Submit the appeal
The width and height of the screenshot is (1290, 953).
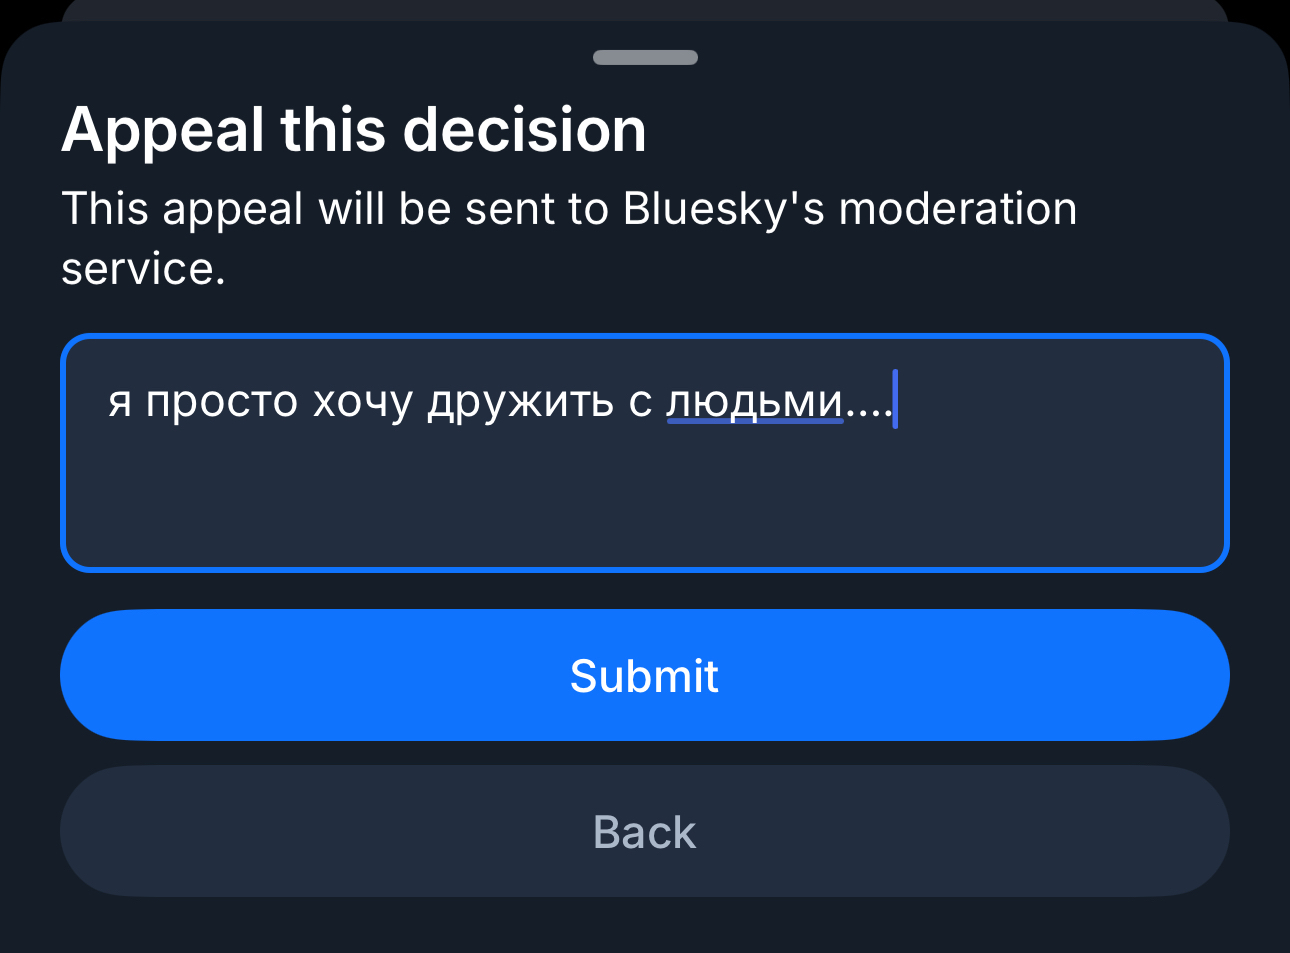pos(644,676)
